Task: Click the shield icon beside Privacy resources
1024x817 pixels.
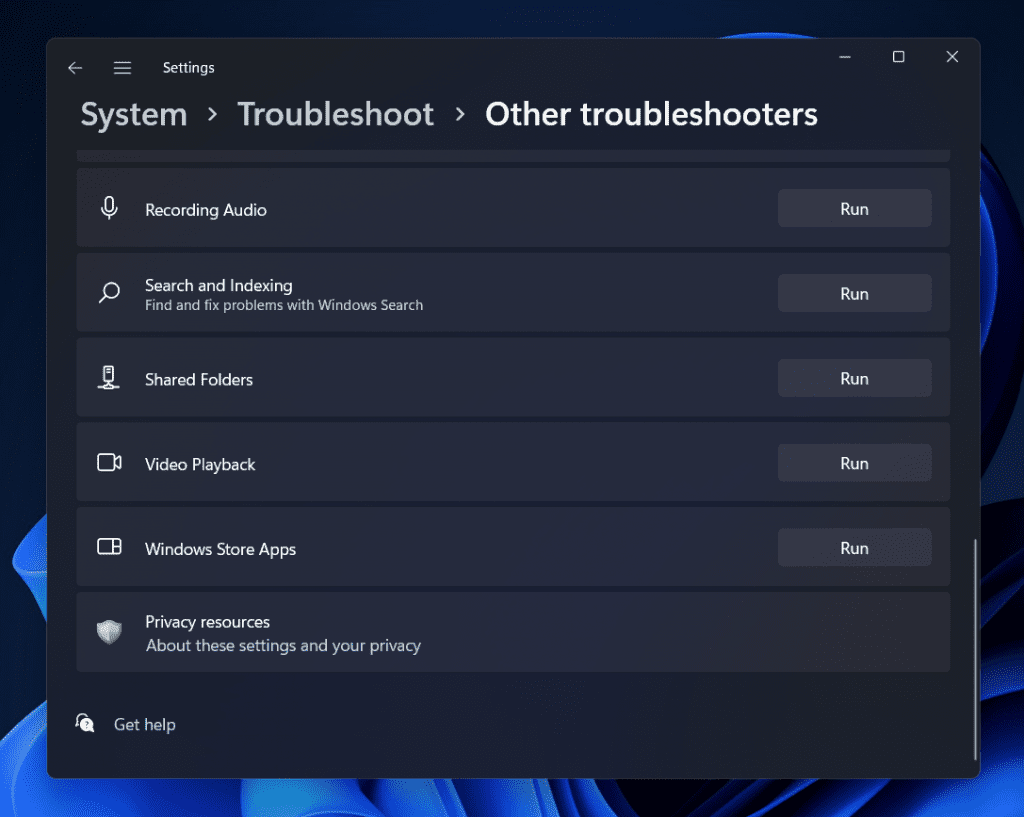Action: pyautogui.click(x=109, y=632)
